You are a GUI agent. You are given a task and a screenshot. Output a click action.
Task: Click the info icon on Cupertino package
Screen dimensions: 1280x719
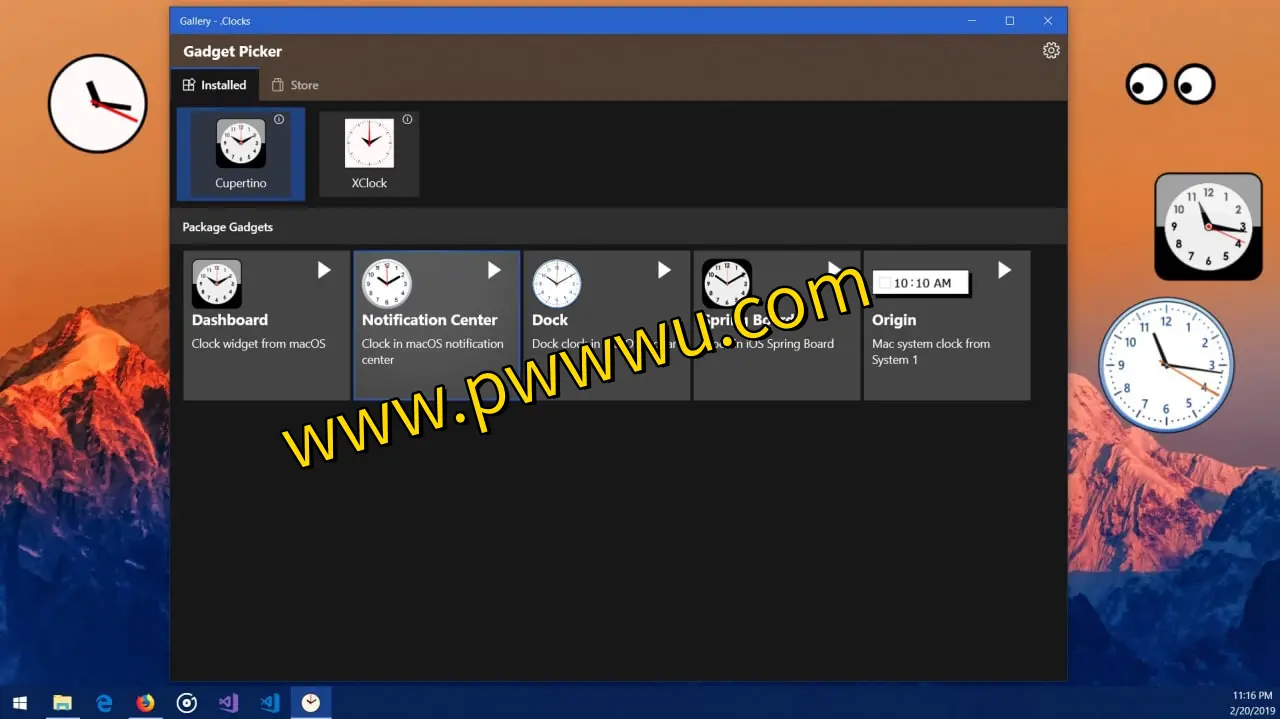tap(279, 120)
